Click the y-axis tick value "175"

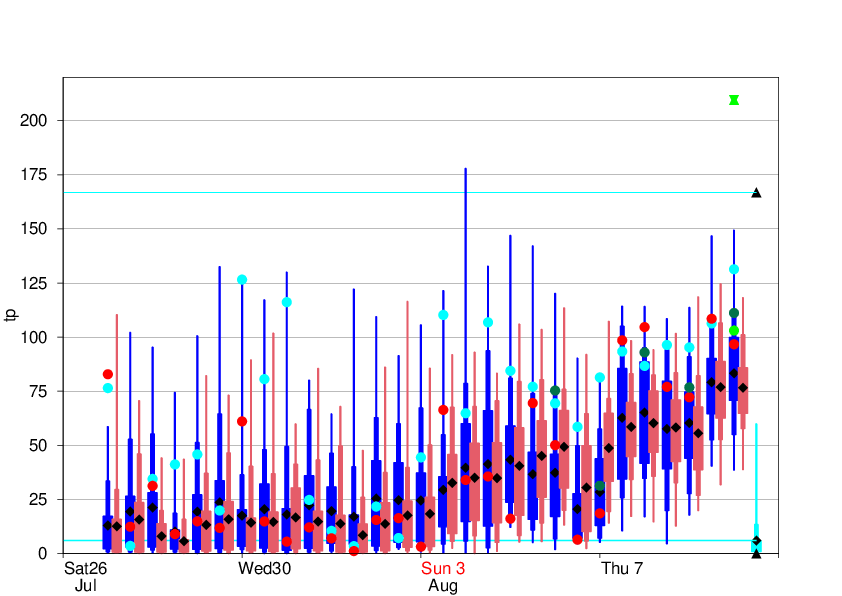(x=33, y=175)
